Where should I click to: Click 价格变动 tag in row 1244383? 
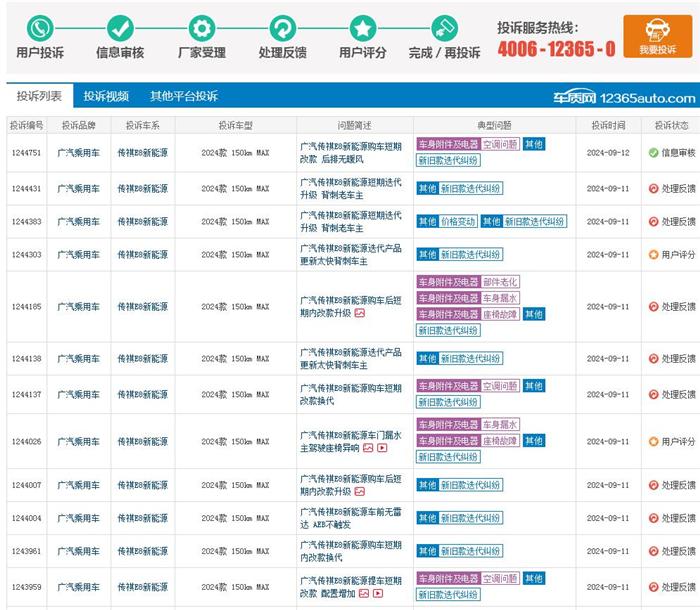(458, 221)
